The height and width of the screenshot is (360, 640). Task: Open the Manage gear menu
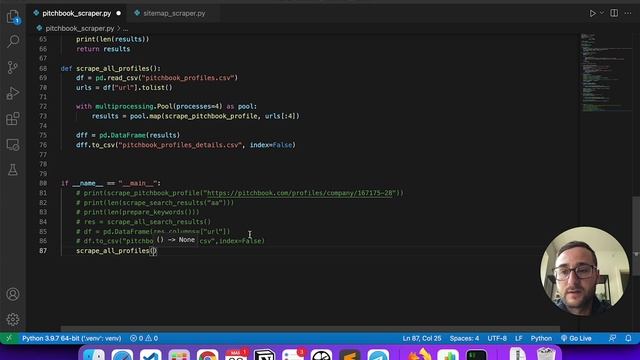coord(13,319)
